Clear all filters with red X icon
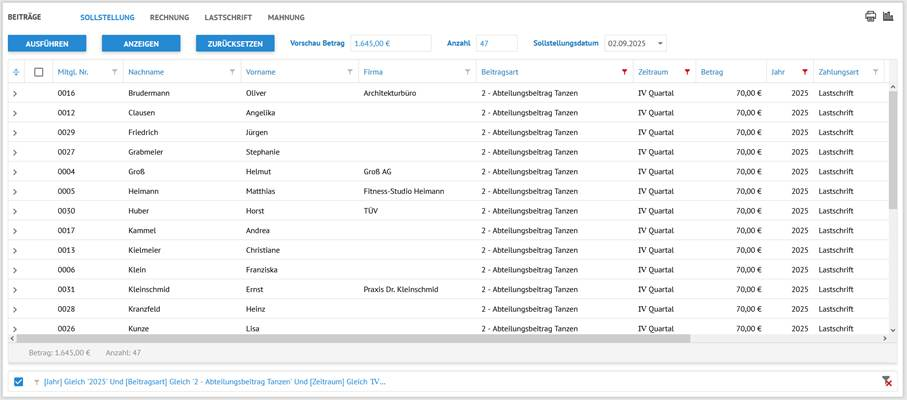Image resolution: width=907 pixels, height=400 pixels. (886, 381)
